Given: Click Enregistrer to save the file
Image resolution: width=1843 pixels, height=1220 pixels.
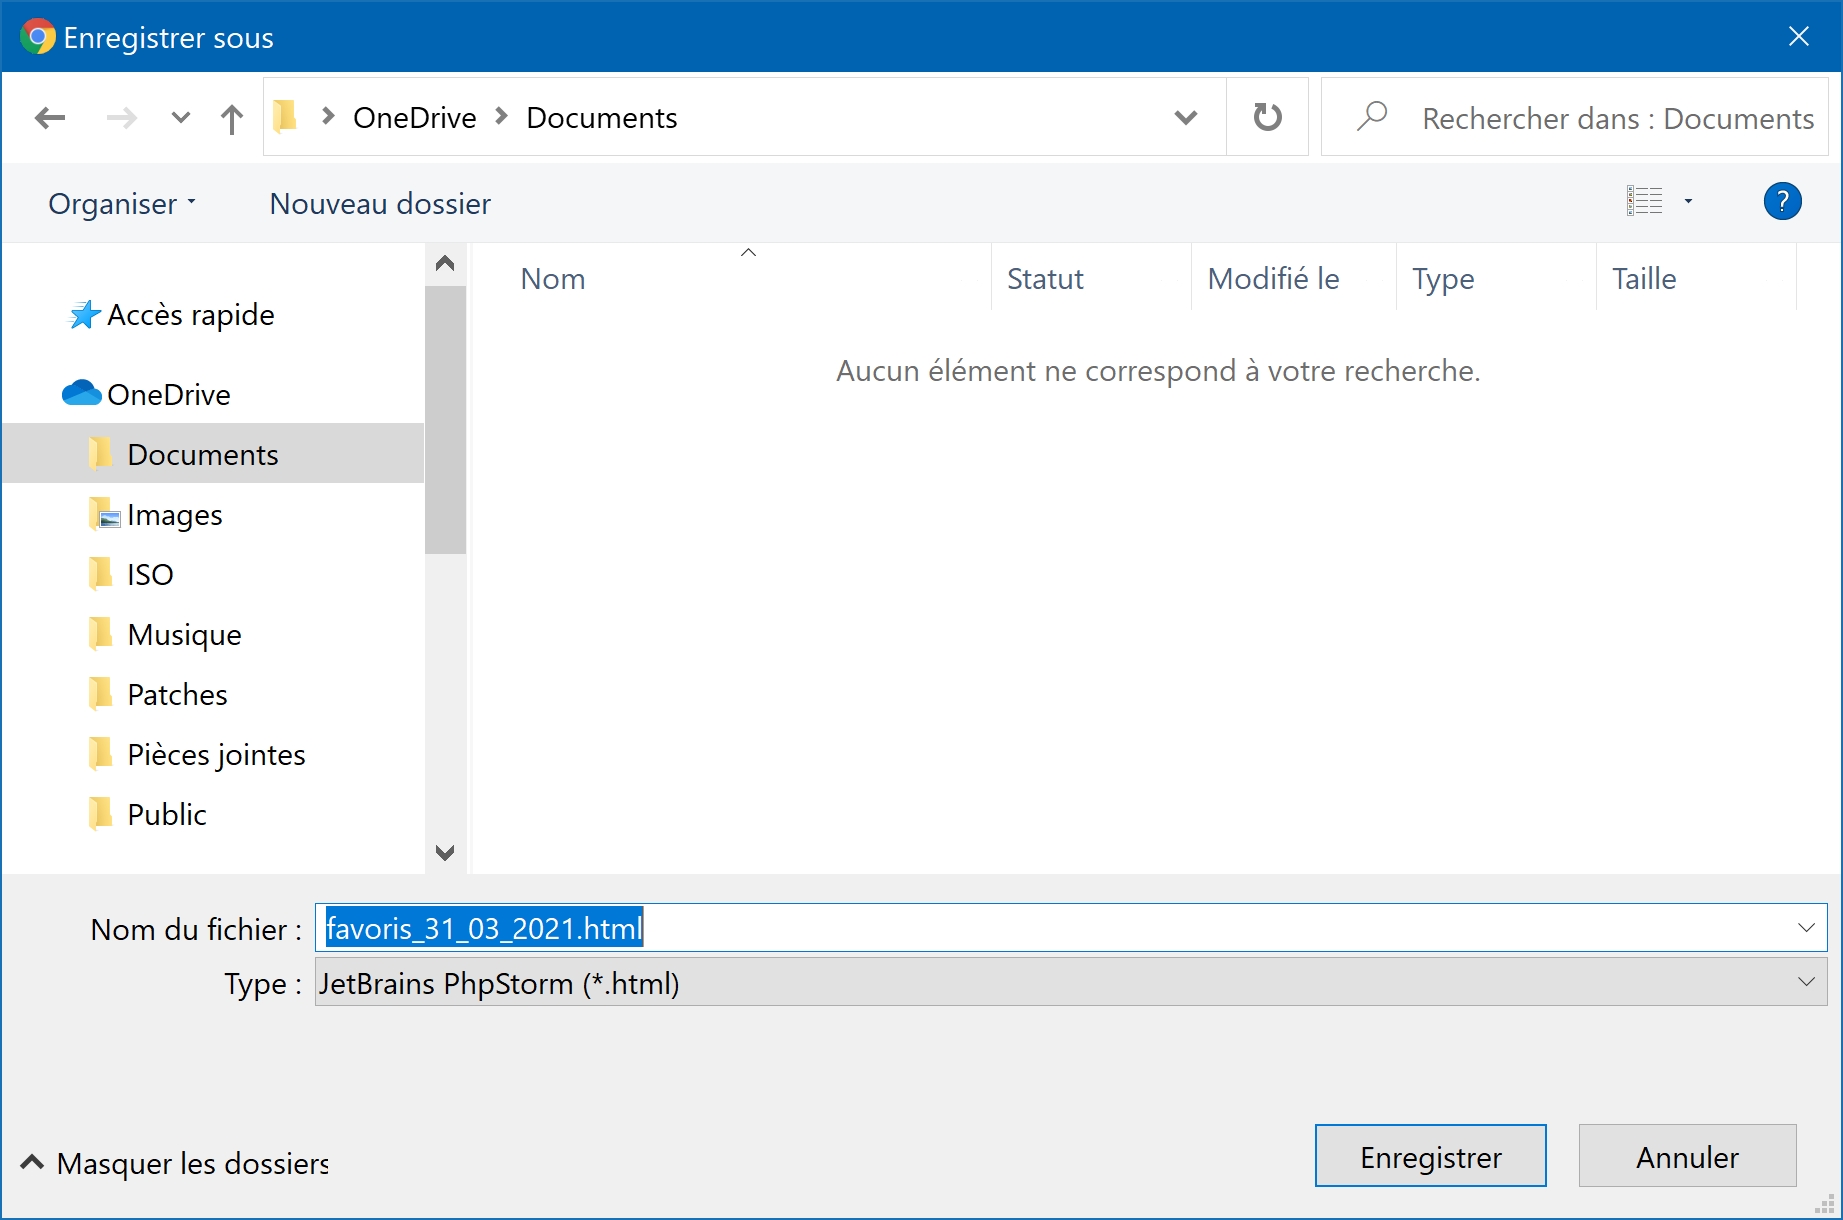Looking at the screenshot, I should coord(1430,1156).
